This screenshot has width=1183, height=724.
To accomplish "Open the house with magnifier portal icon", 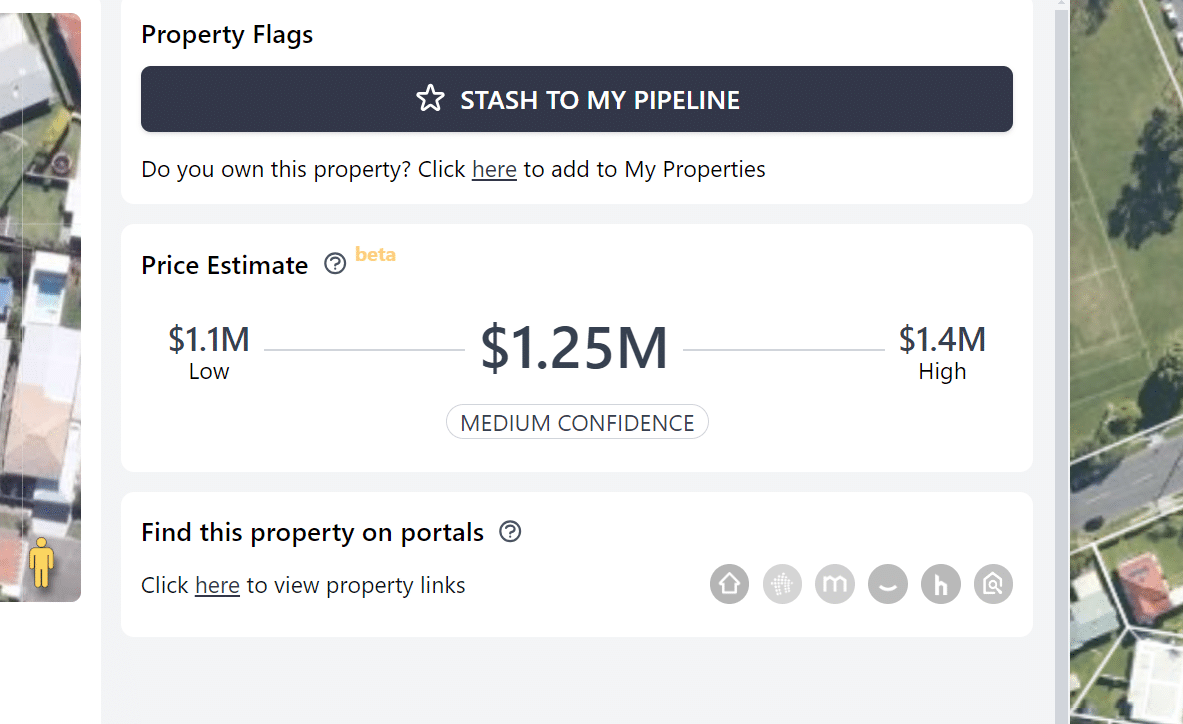I will (994, 584).
